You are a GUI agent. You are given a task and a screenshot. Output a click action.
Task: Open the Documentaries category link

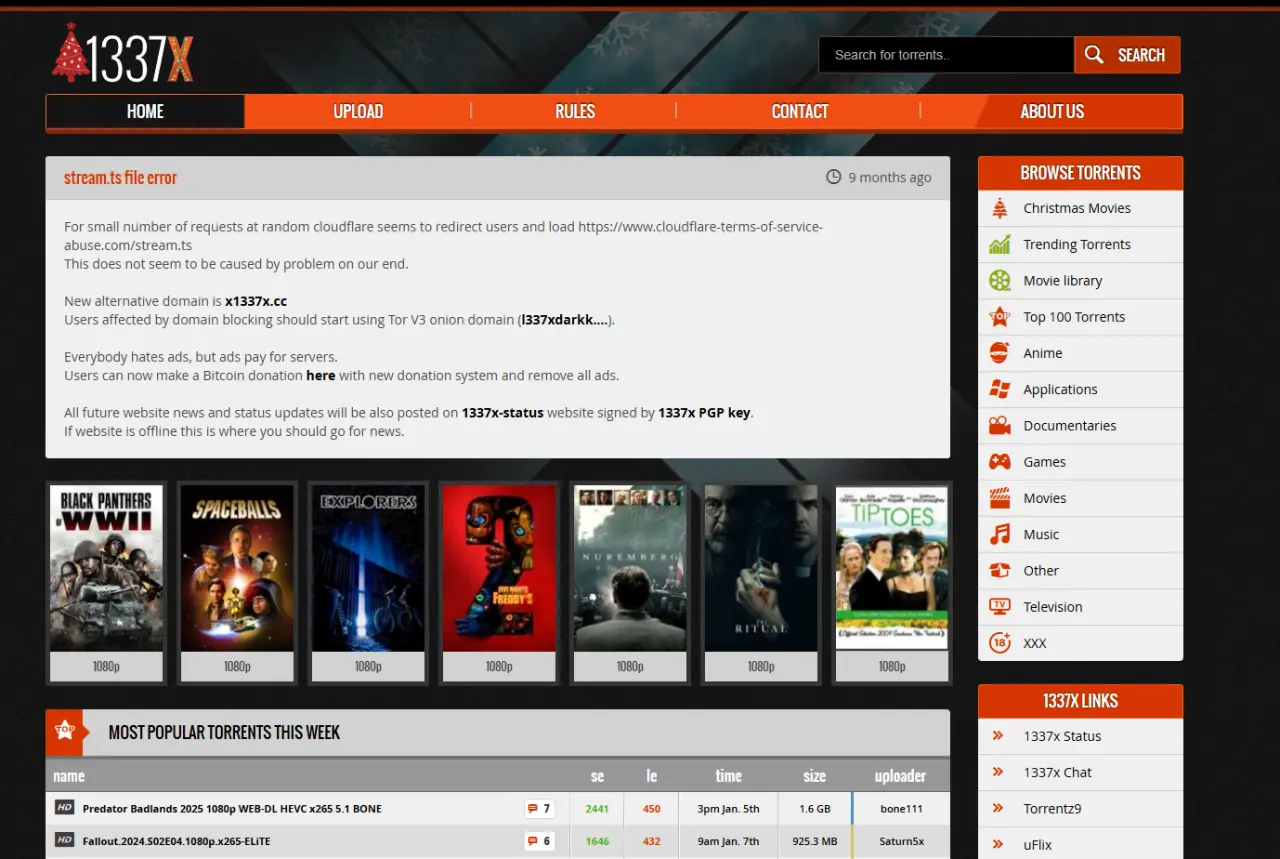click(1070, 426)
